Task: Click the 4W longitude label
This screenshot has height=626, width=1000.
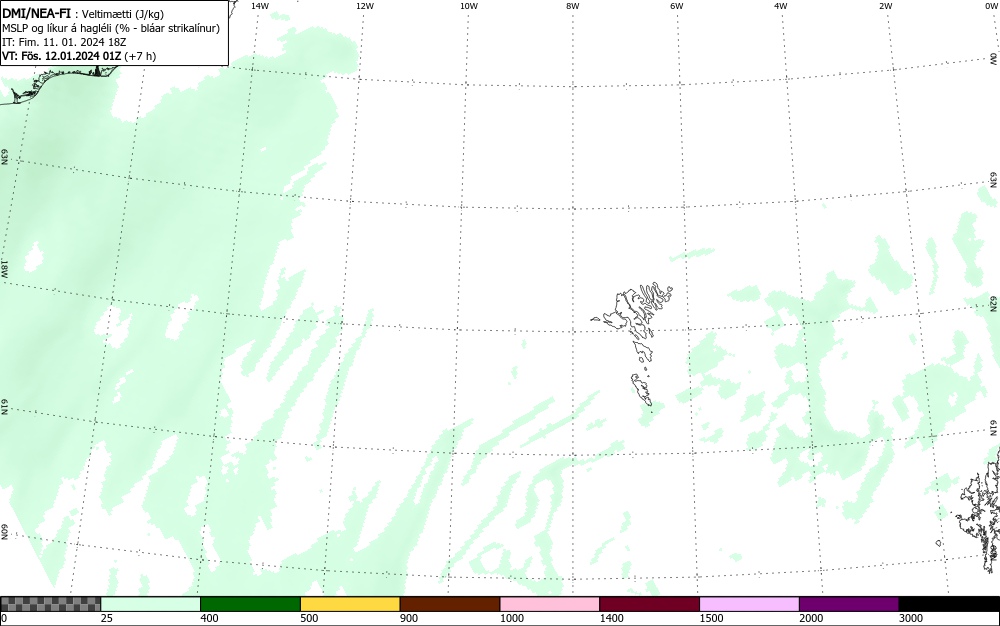Action: coord(781,6)
